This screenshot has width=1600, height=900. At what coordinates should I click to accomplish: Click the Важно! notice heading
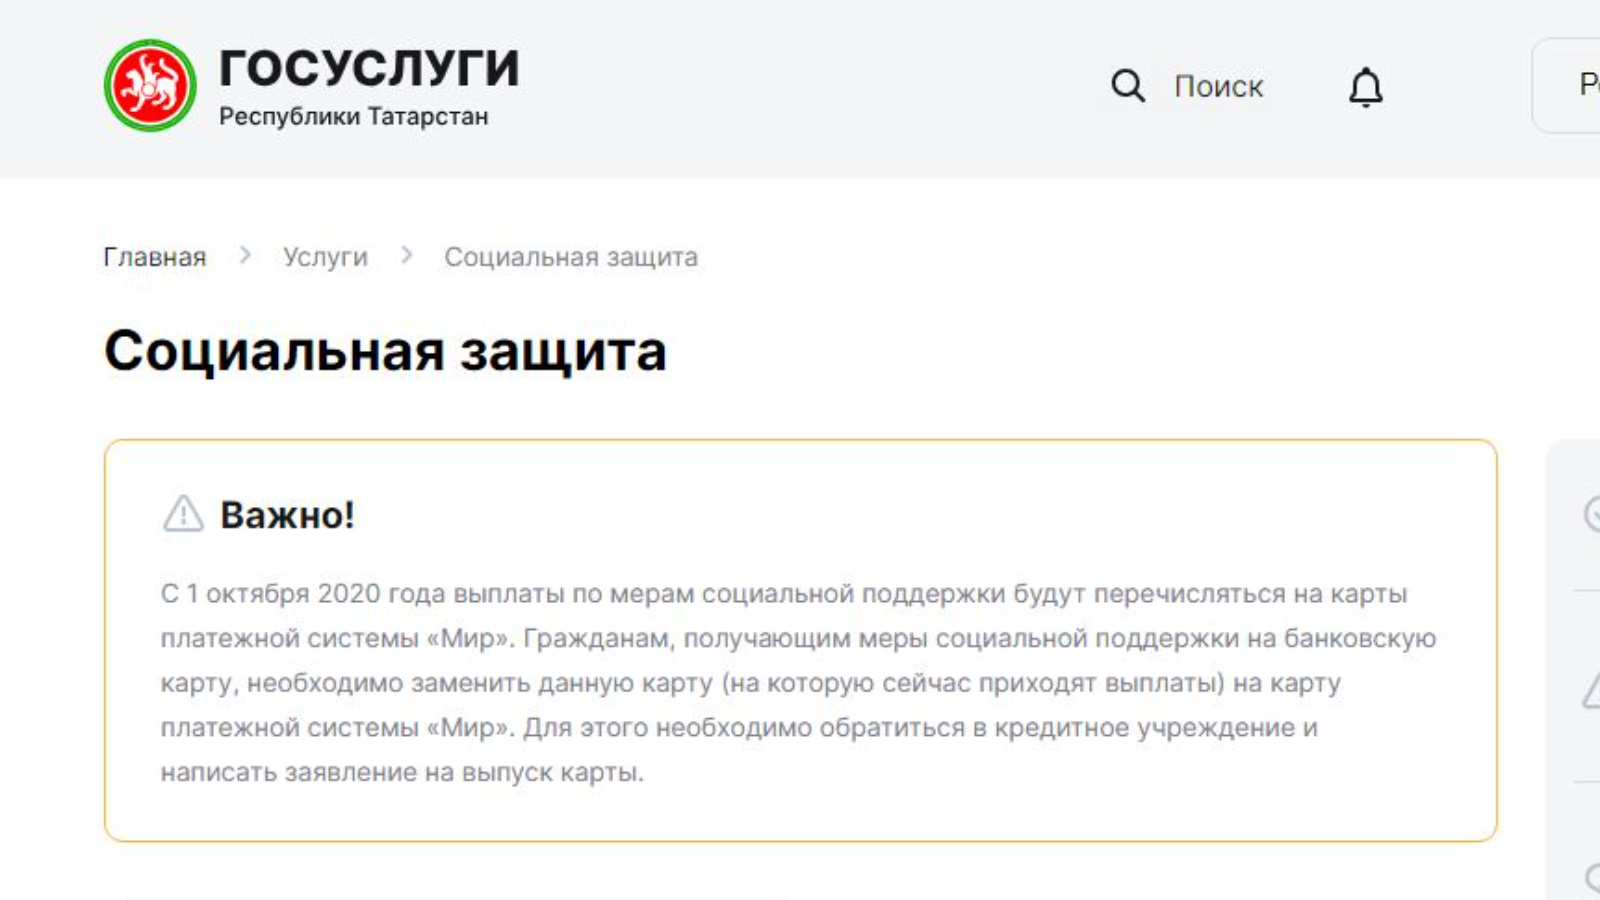point(287,515)
